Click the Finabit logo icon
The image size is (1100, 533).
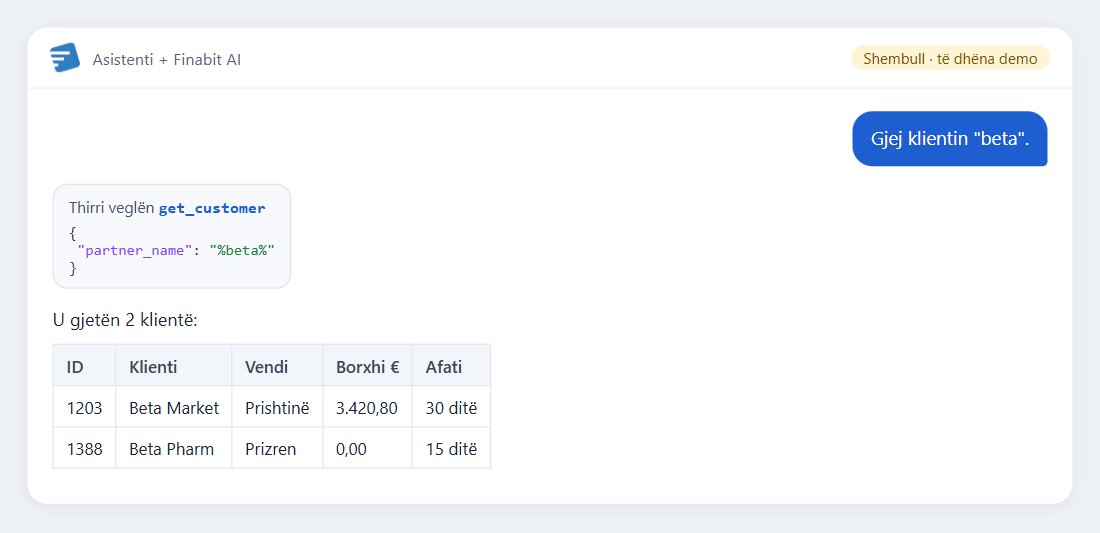(65, 58)
